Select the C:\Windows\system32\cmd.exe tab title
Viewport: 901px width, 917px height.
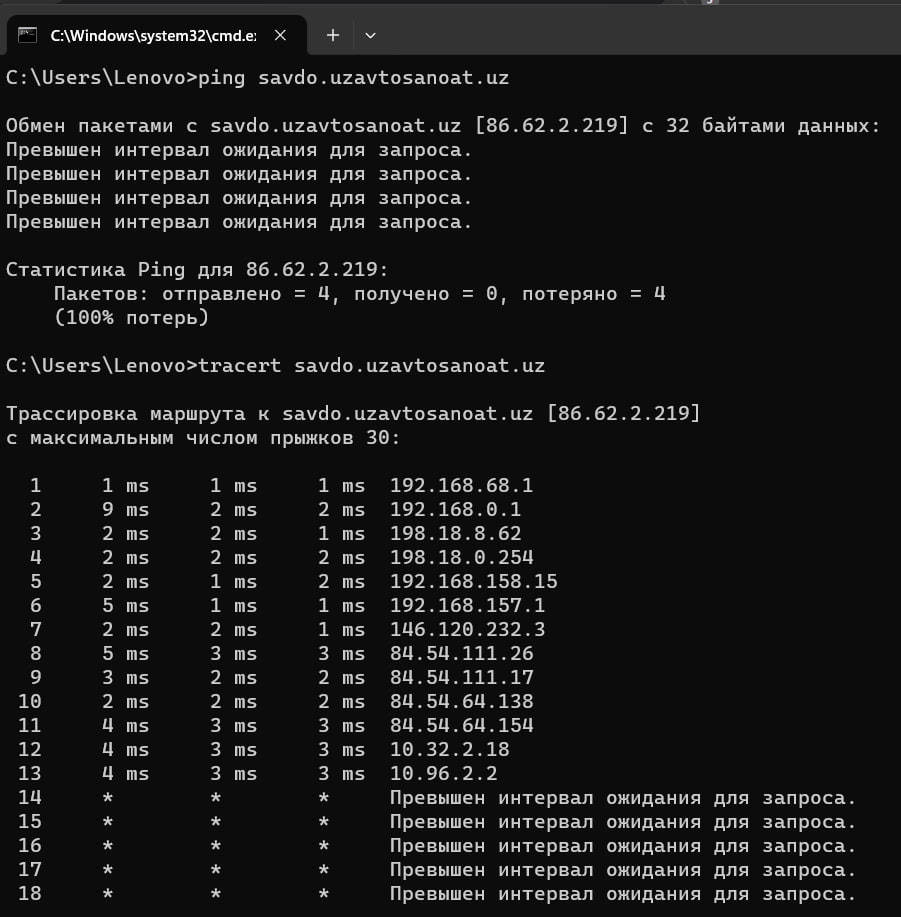tap(152, 35)
